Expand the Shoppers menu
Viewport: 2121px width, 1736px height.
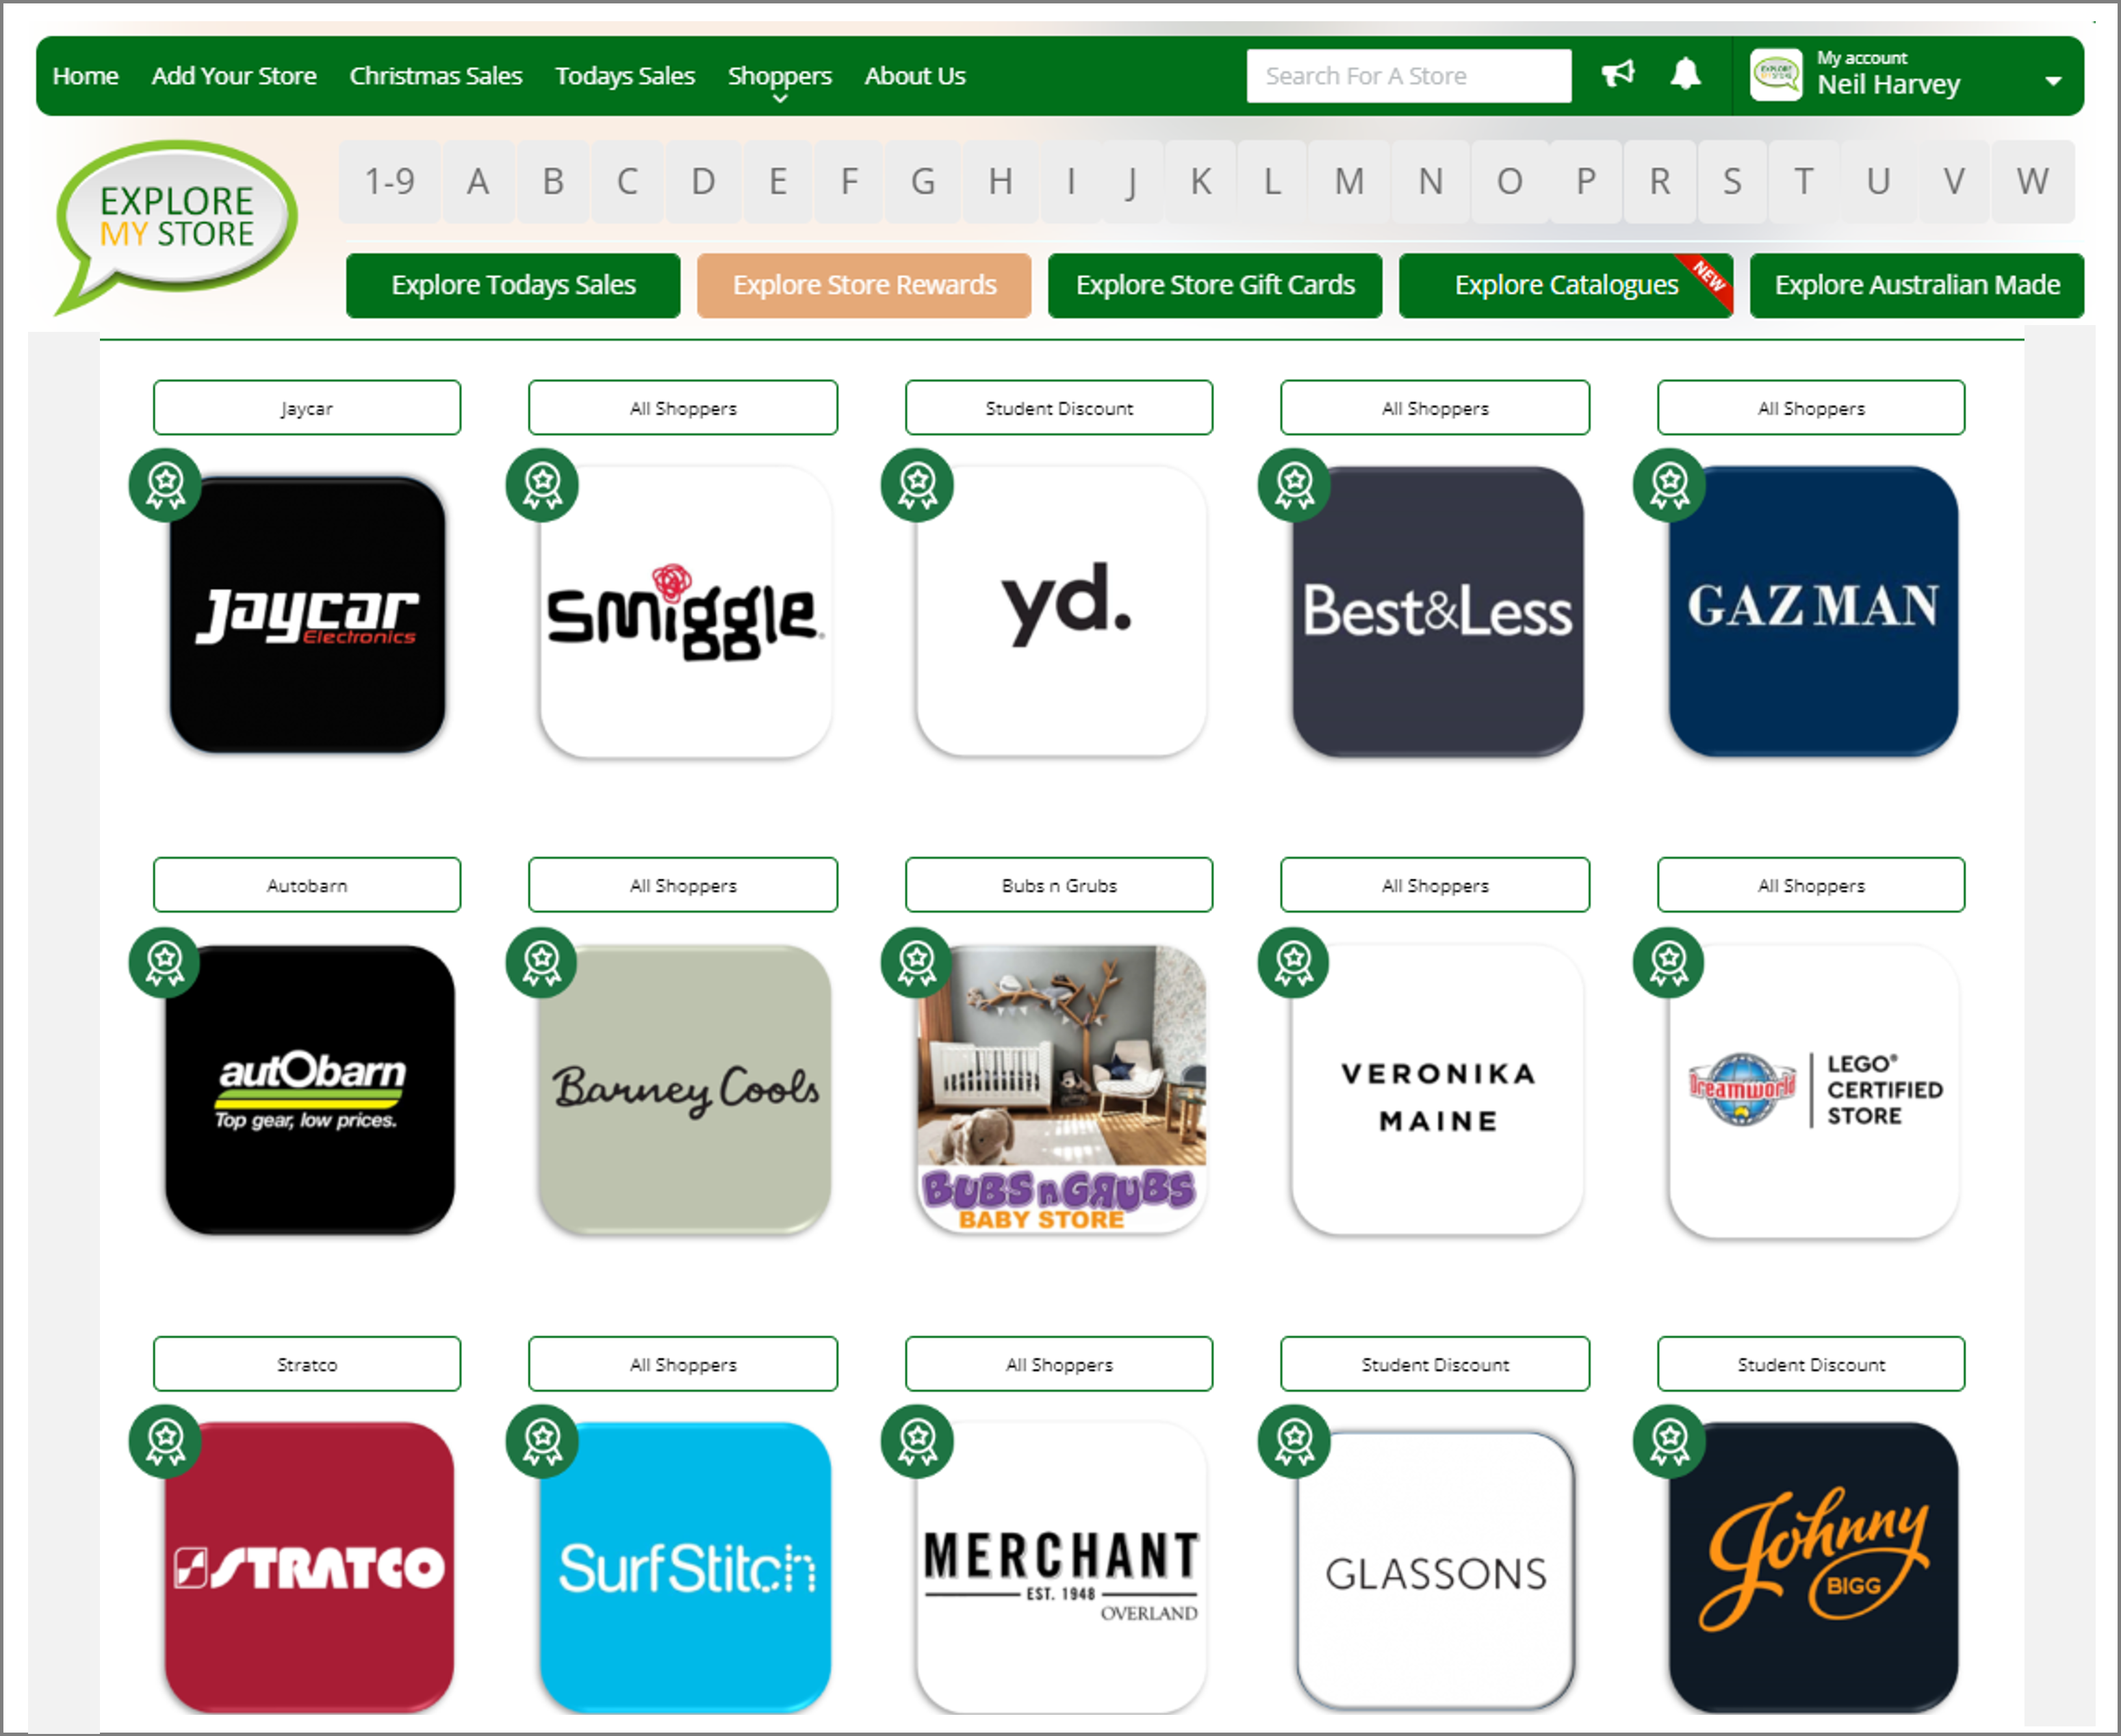(x=779, y=77)
